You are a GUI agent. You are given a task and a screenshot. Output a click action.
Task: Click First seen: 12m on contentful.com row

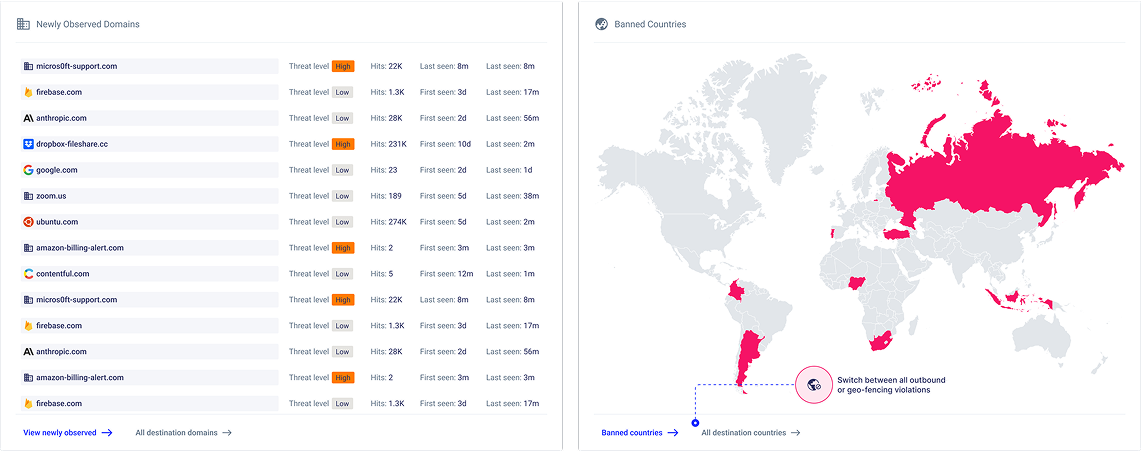point(447,274)
